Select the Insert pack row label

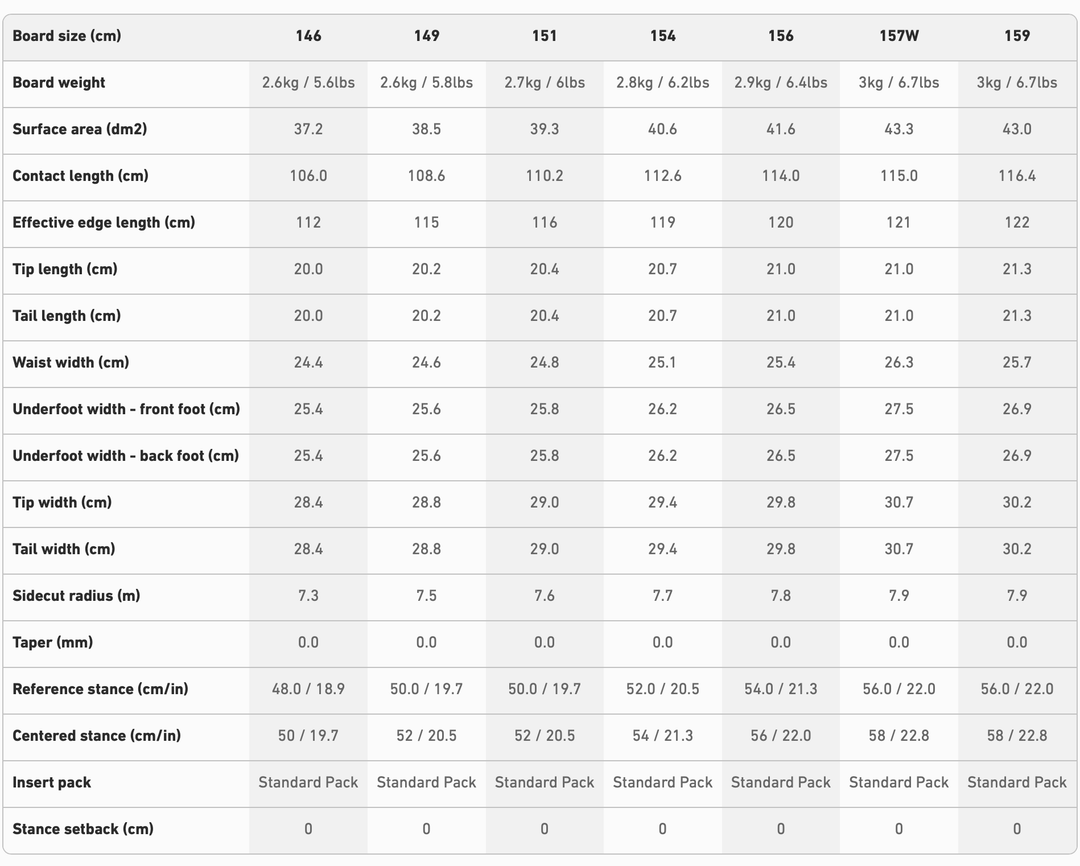coord(51,783)
